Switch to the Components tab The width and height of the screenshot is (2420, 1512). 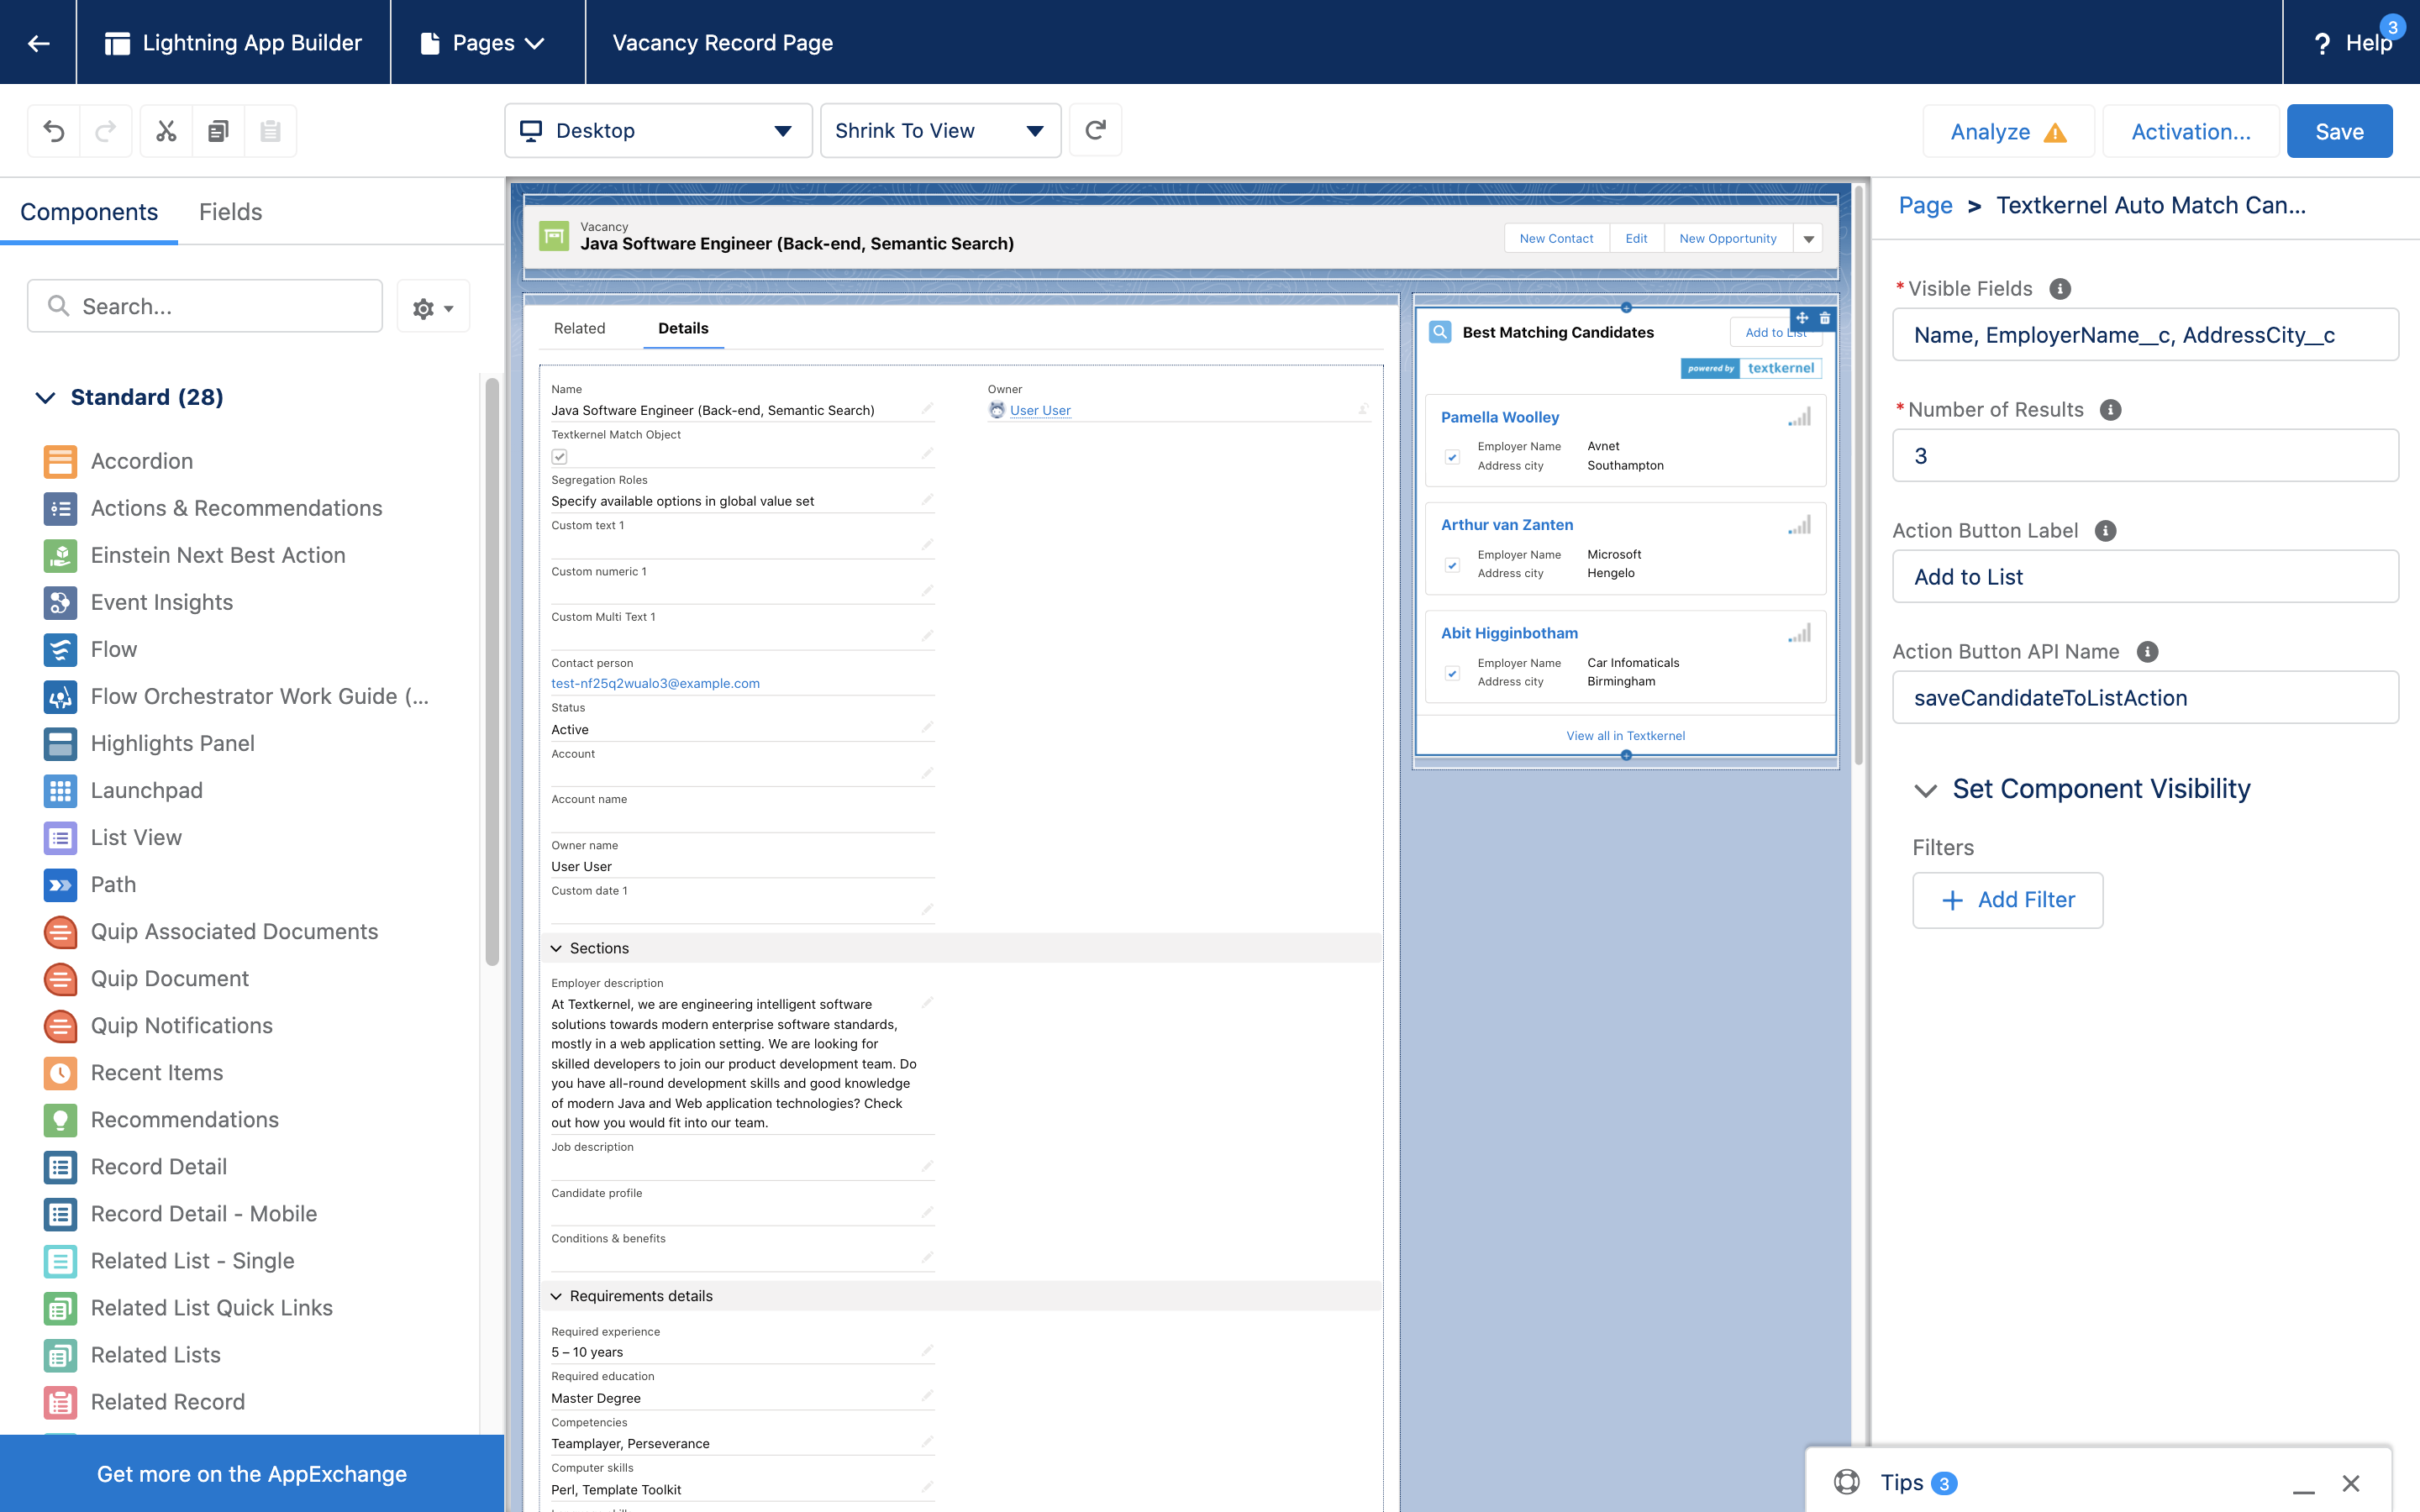(x=89, y=212)
